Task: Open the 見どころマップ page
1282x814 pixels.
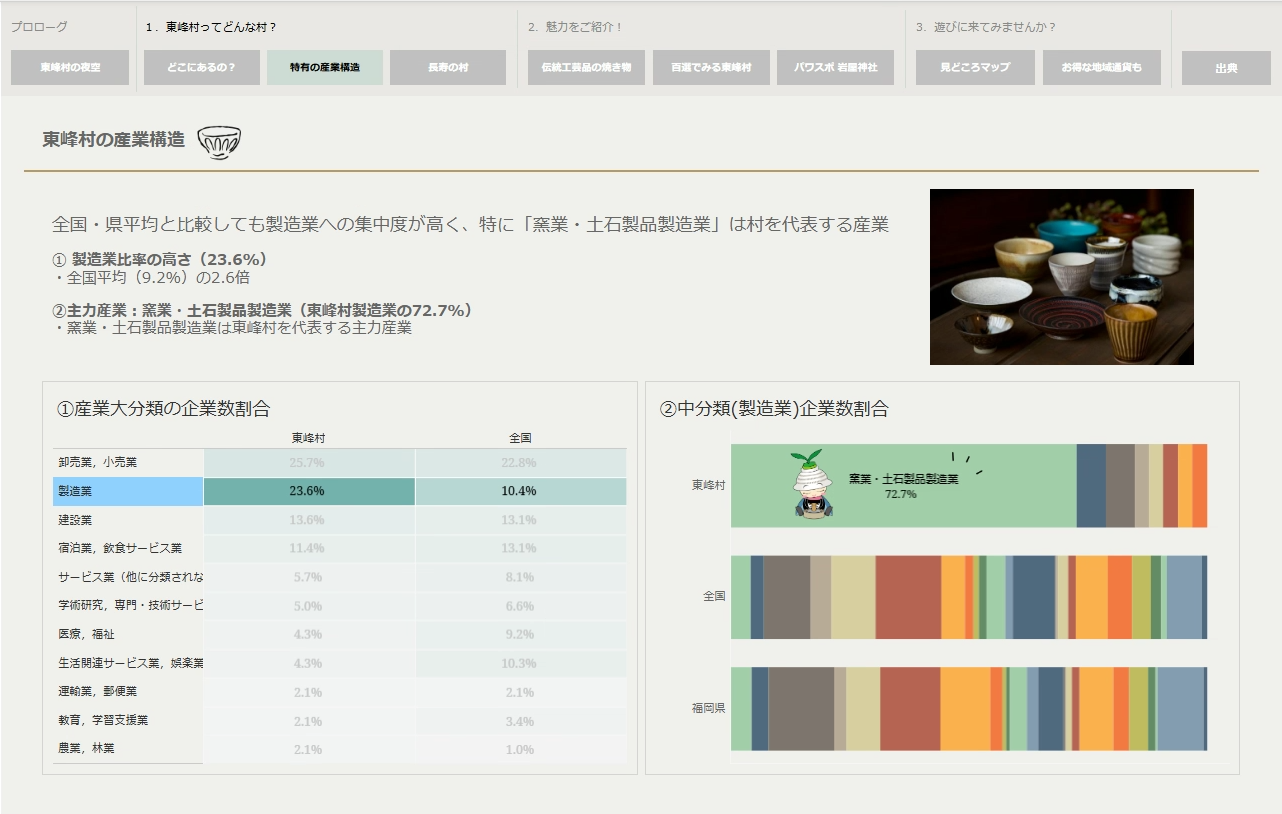Action: (975, 68)
